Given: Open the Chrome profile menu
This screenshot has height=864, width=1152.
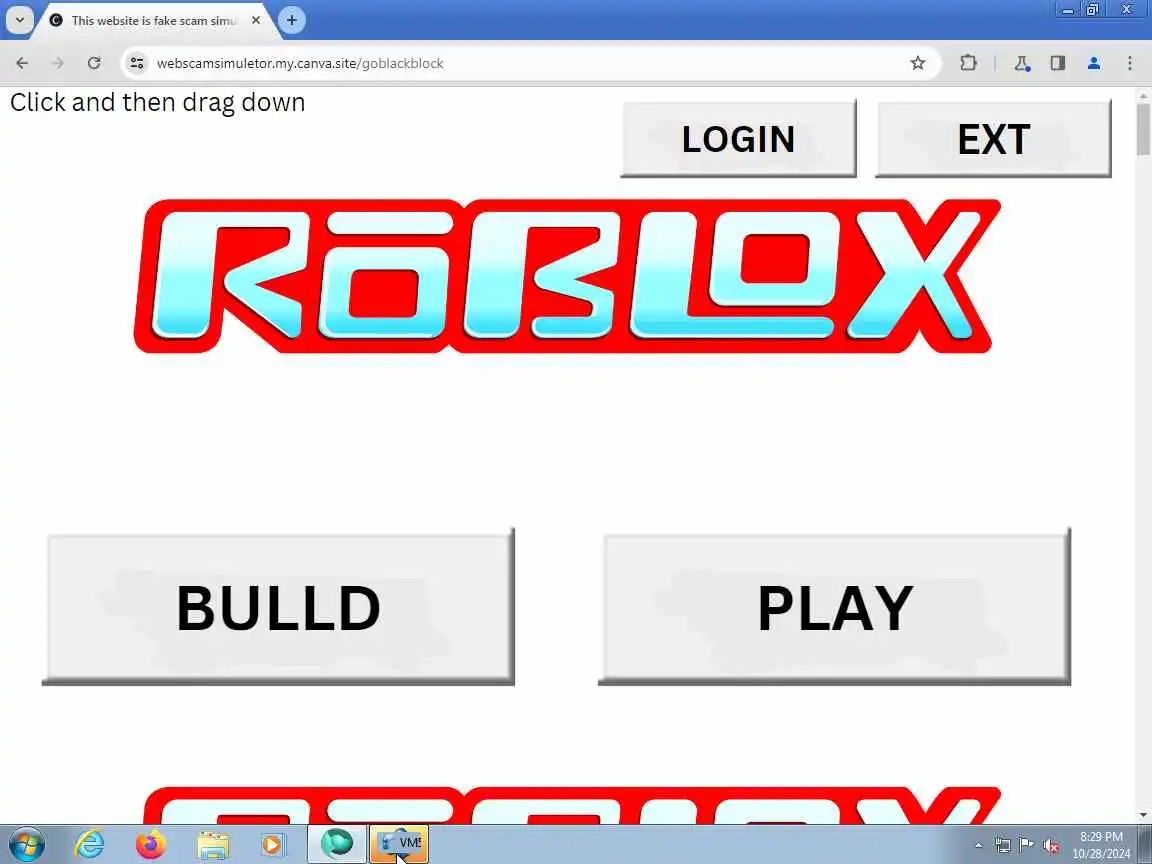Looking at the screenshot, I should click(x=1094, y=63).
